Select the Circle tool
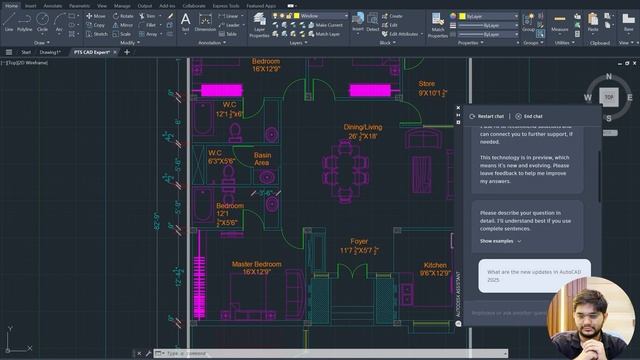The height and width of the screenshot is (360, 640). [x=42, y=22]
